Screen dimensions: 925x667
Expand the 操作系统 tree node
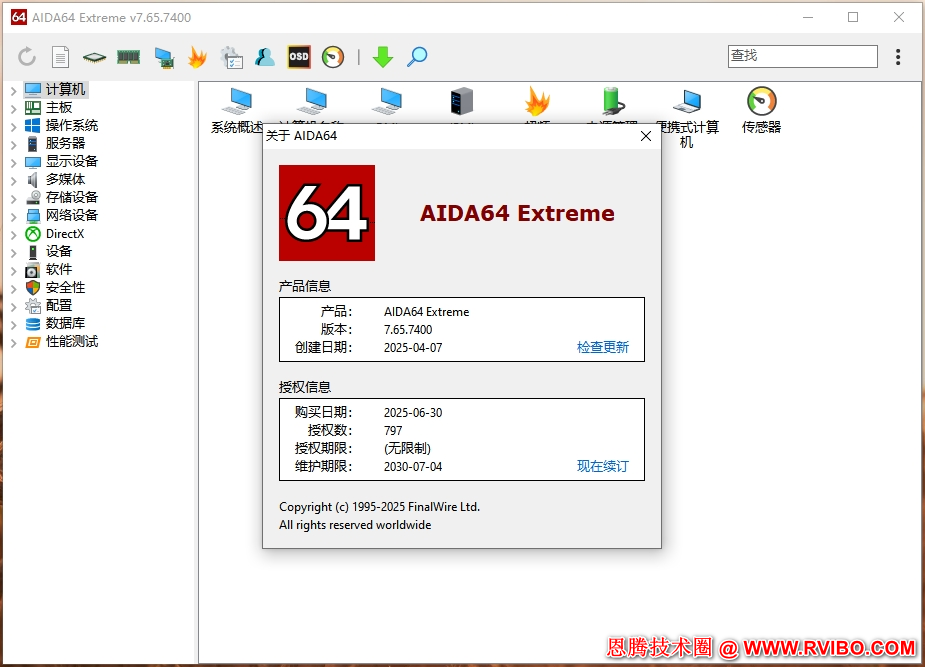coord(14,126)
